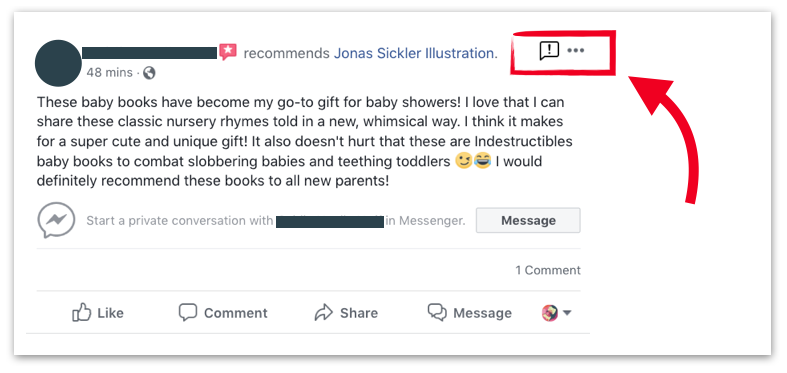
Task: Like the post with thumbs-up button
Action: (x=98, y=313)
